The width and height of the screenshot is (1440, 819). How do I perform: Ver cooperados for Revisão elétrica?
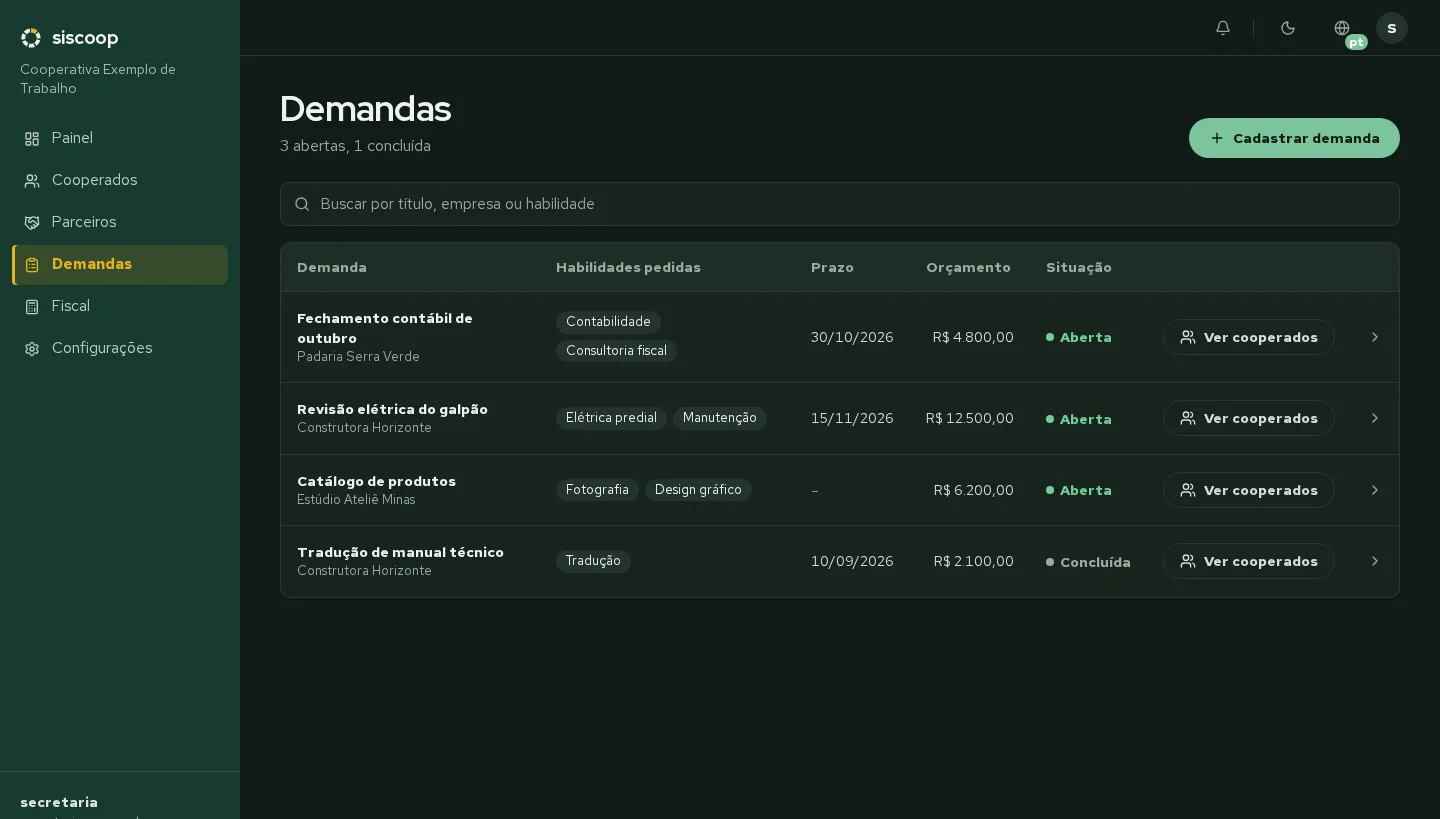(x=1249, y=418)
